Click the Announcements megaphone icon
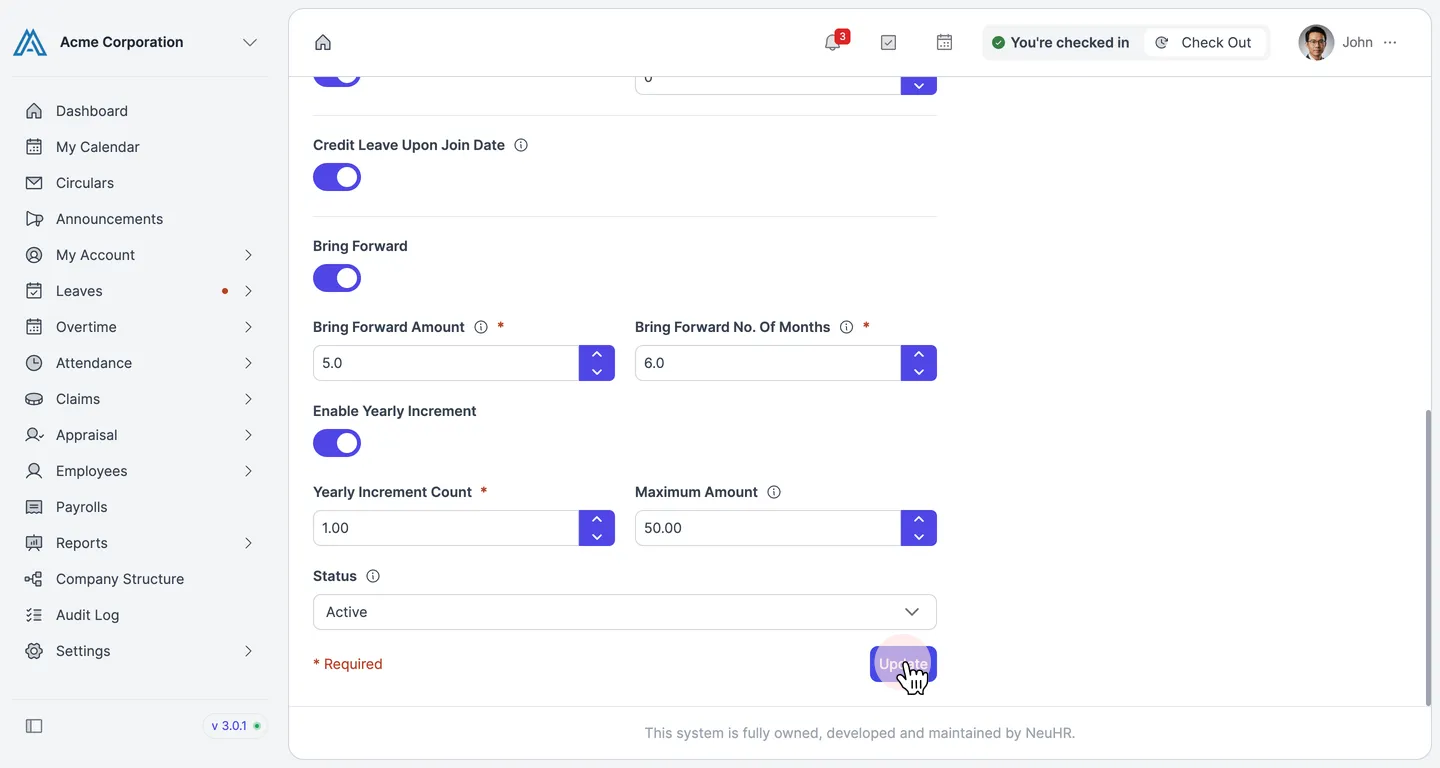Image resolution: width=1440 pixels, height=768 pixels. coord(34,219)
